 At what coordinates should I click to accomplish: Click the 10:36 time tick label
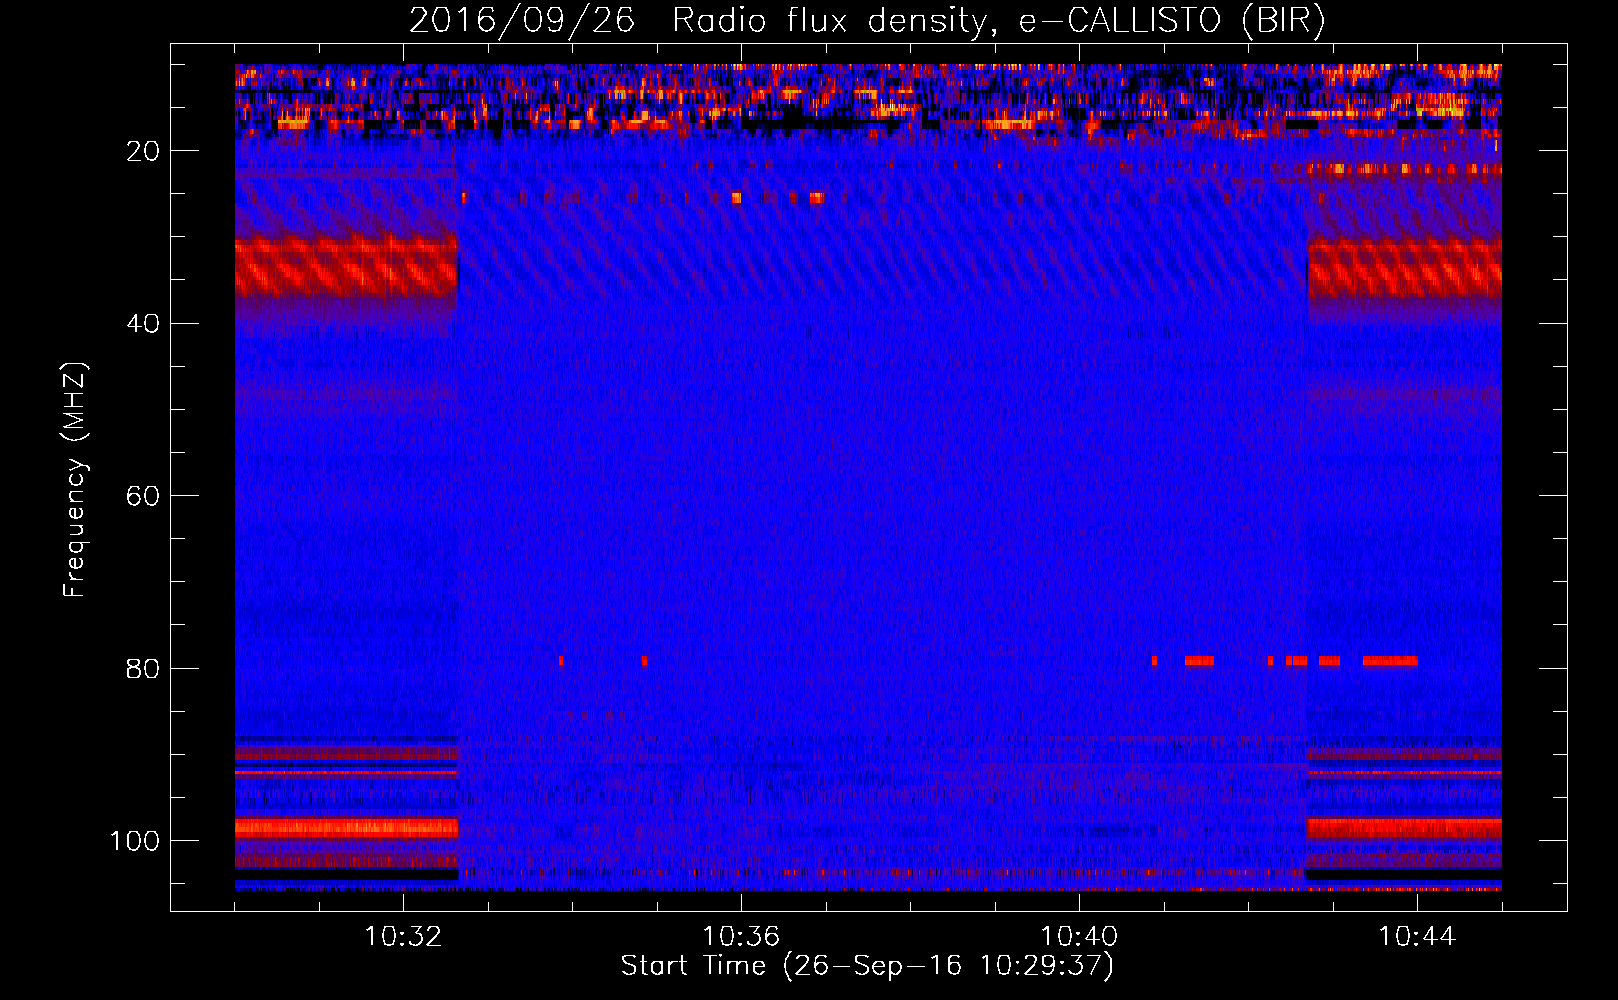[x=741, y=937]
